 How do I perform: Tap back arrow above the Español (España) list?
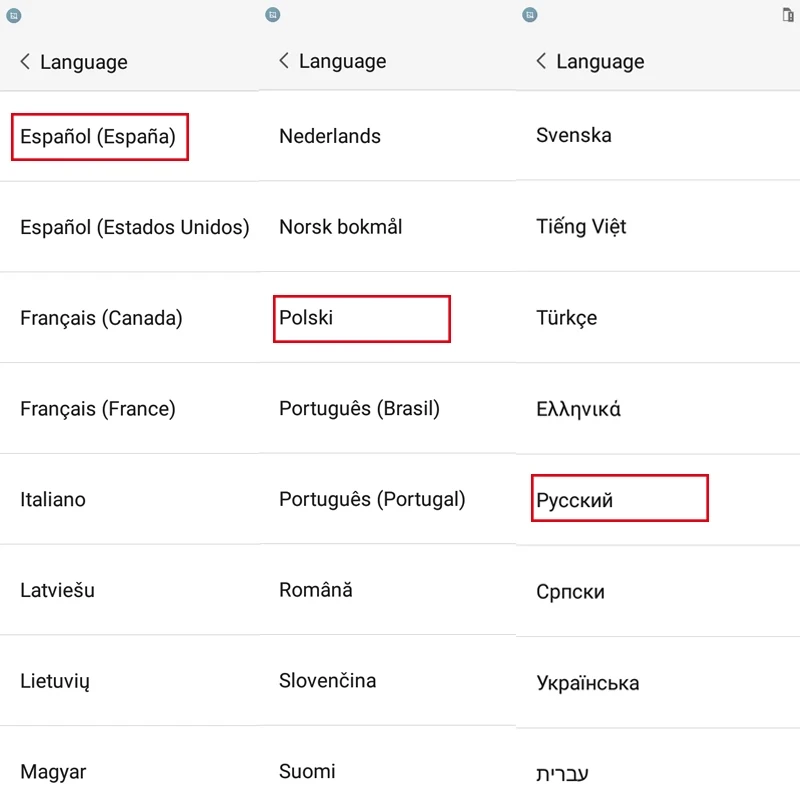[x=25, y=62]
